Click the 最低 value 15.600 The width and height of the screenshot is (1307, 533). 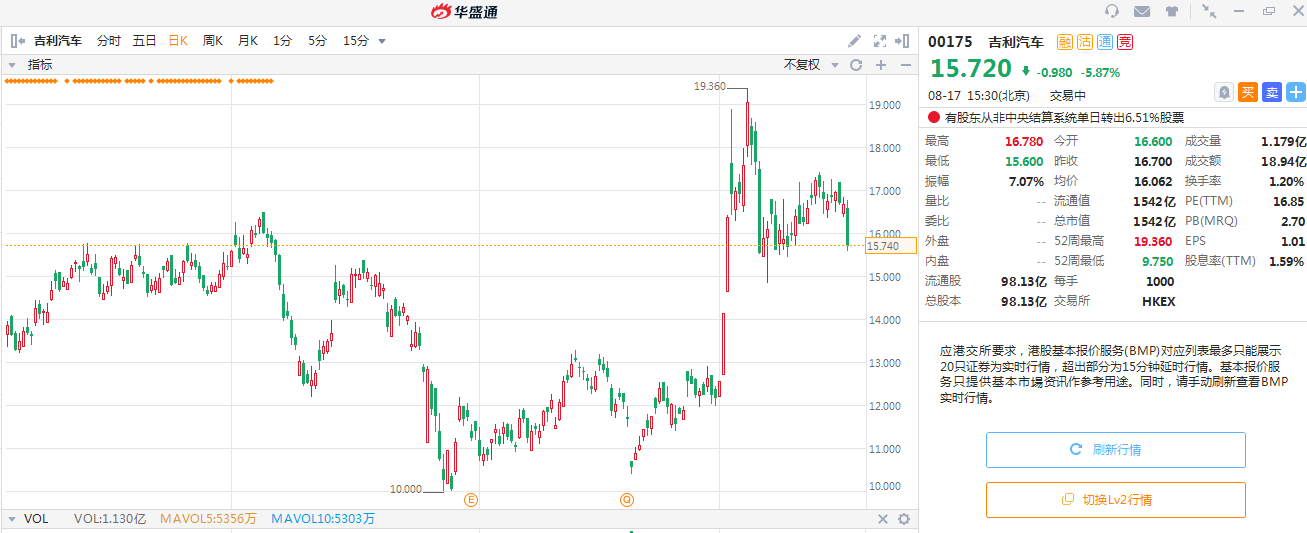pyautogui.click(x=1024, y=162)
